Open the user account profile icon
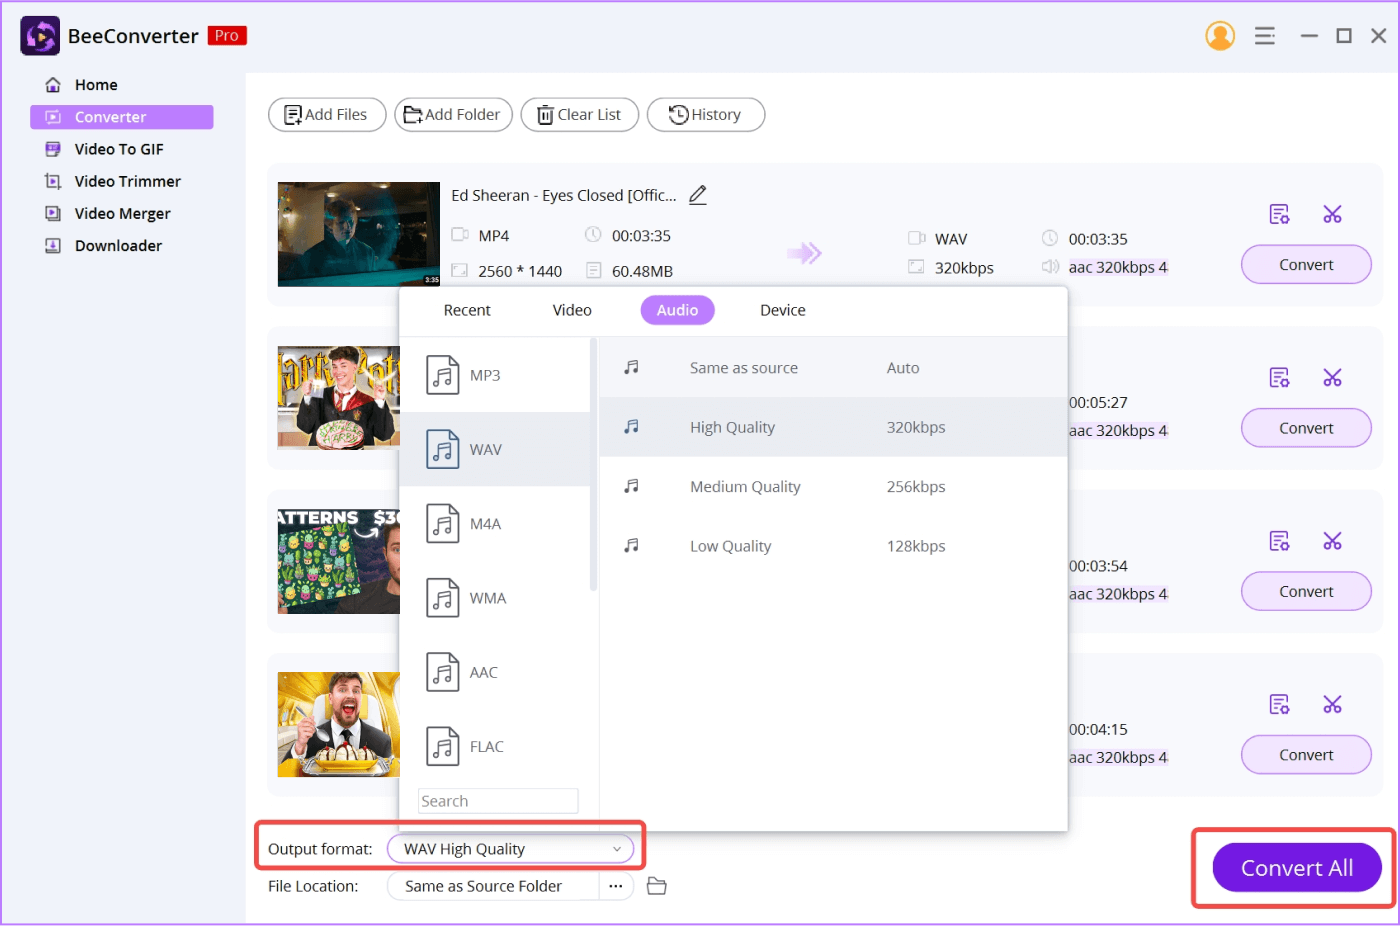The image size is (1400, 926). [1220, 36]
